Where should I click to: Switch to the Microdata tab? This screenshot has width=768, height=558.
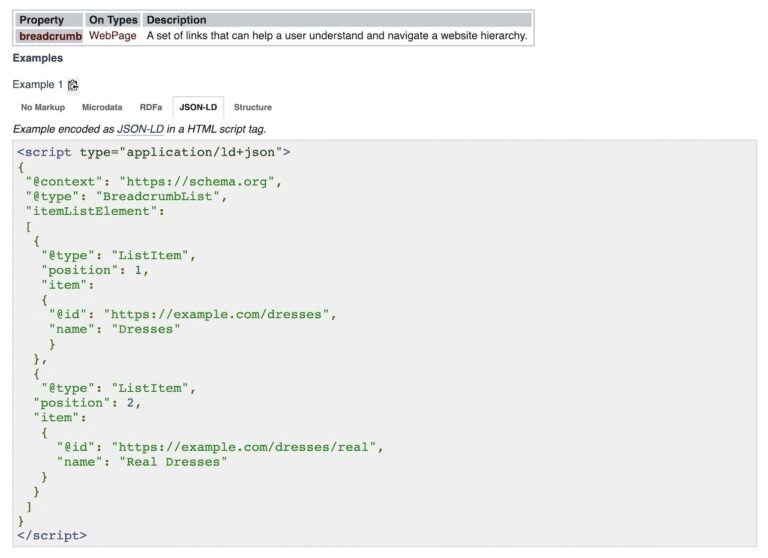point(102,107)
